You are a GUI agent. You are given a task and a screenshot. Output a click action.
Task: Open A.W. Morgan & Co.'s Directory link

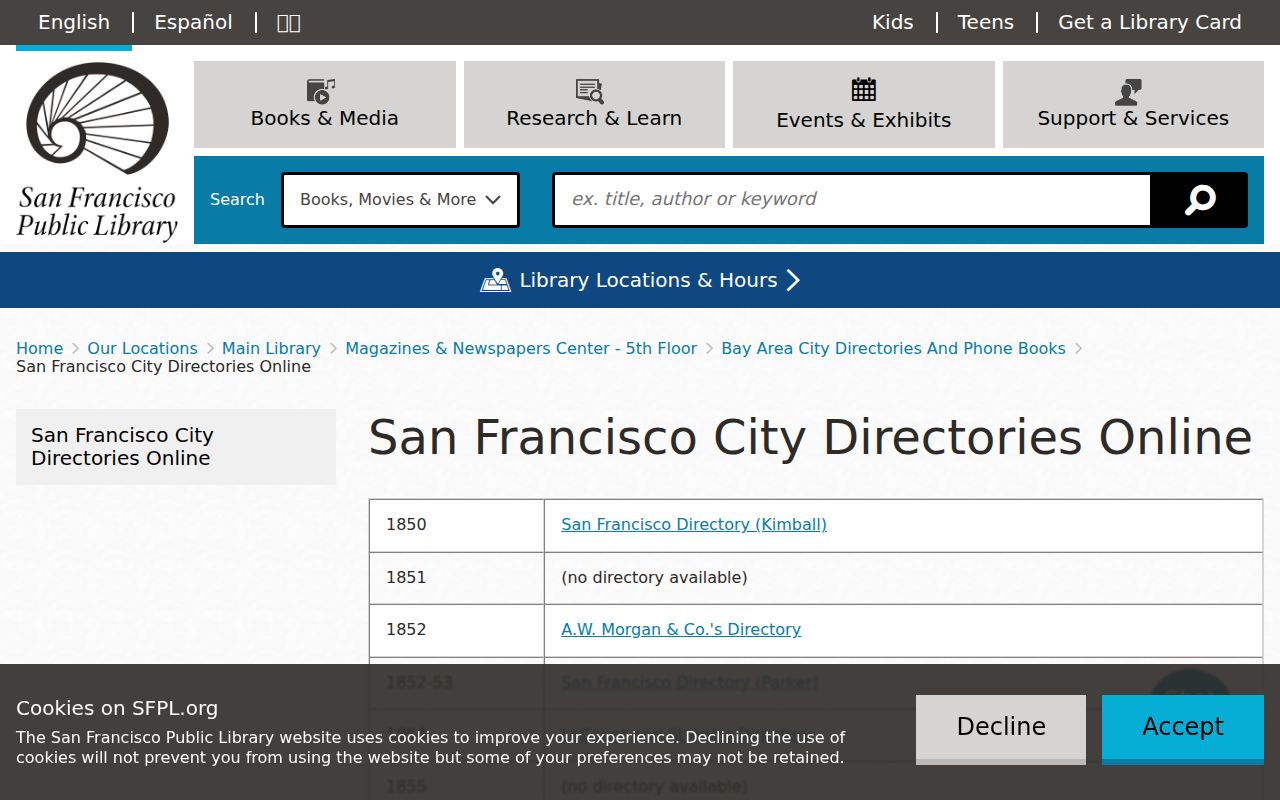681,629
